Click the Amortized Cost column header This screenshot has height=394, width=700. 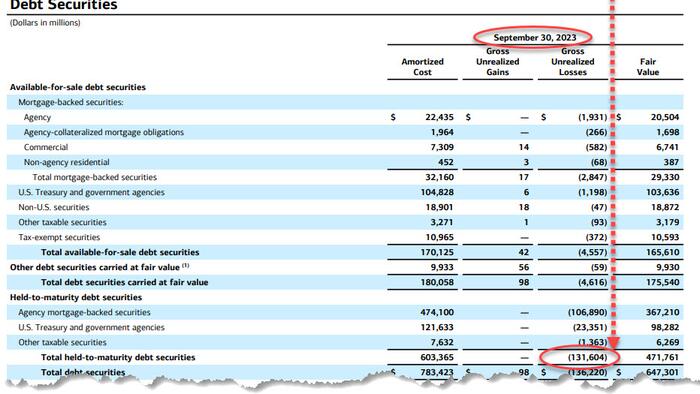(422, 67)
